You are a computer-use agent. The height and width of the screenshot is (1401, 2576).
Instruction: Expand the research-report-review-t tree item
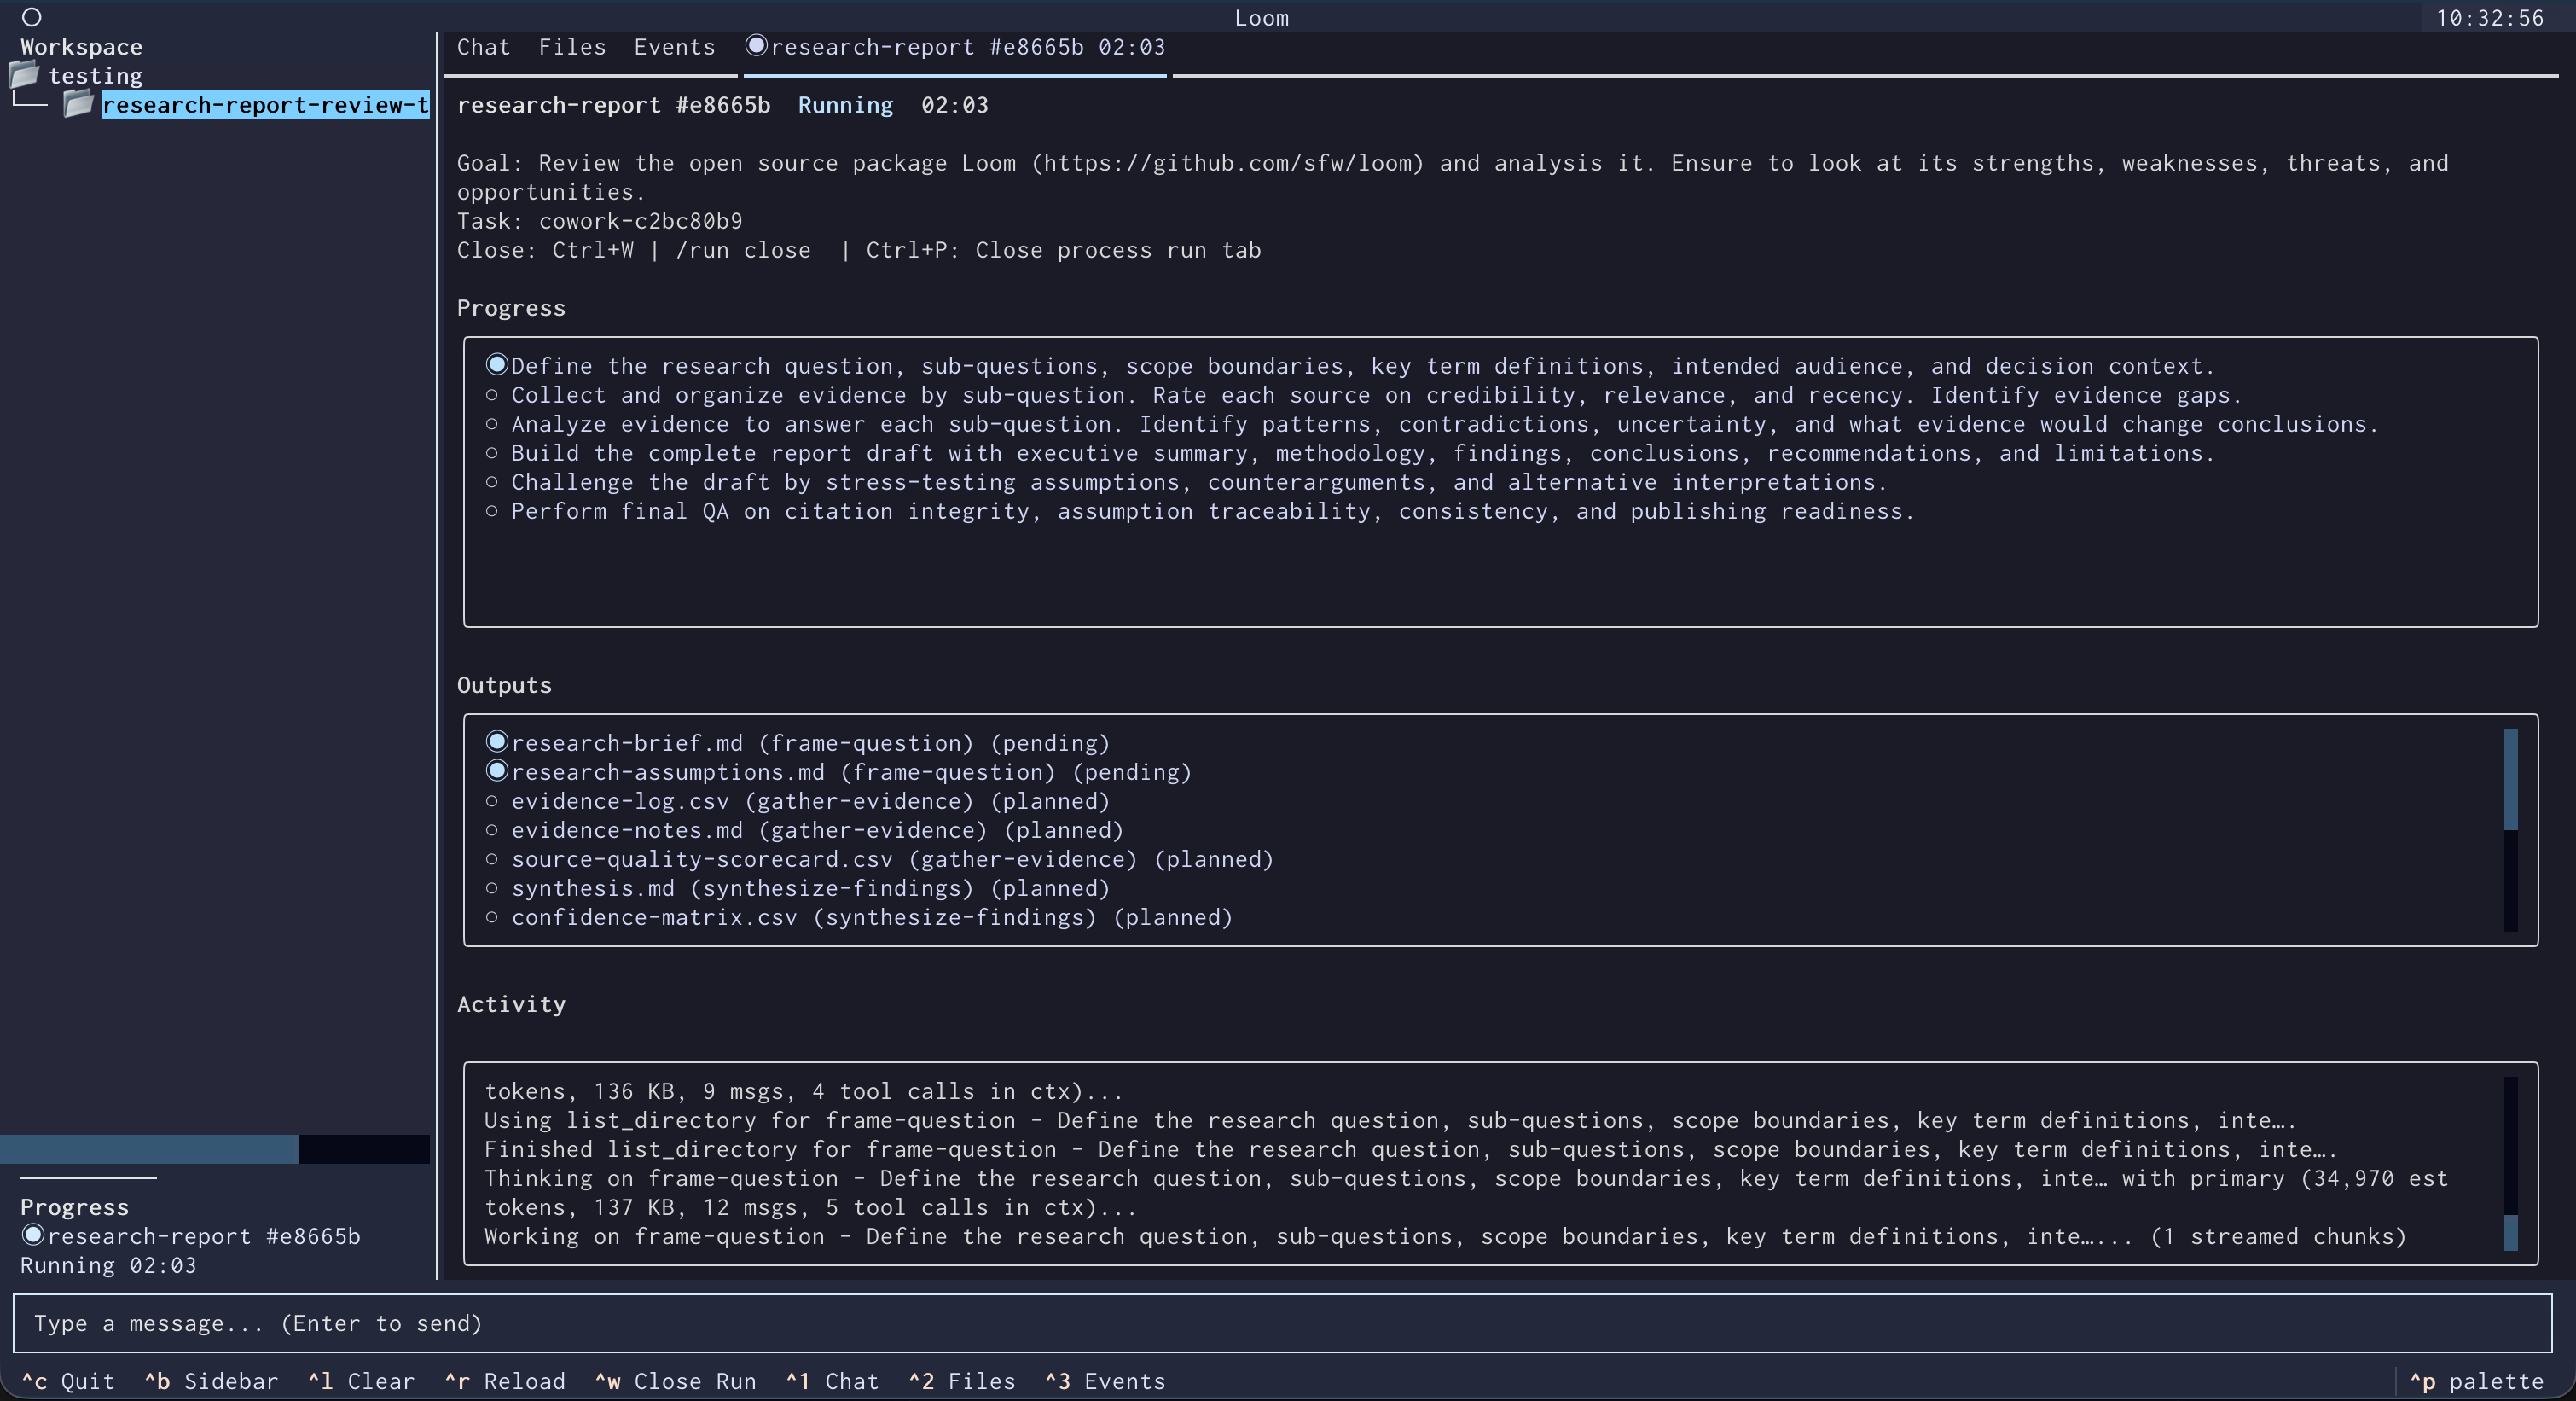pos(265,105)
